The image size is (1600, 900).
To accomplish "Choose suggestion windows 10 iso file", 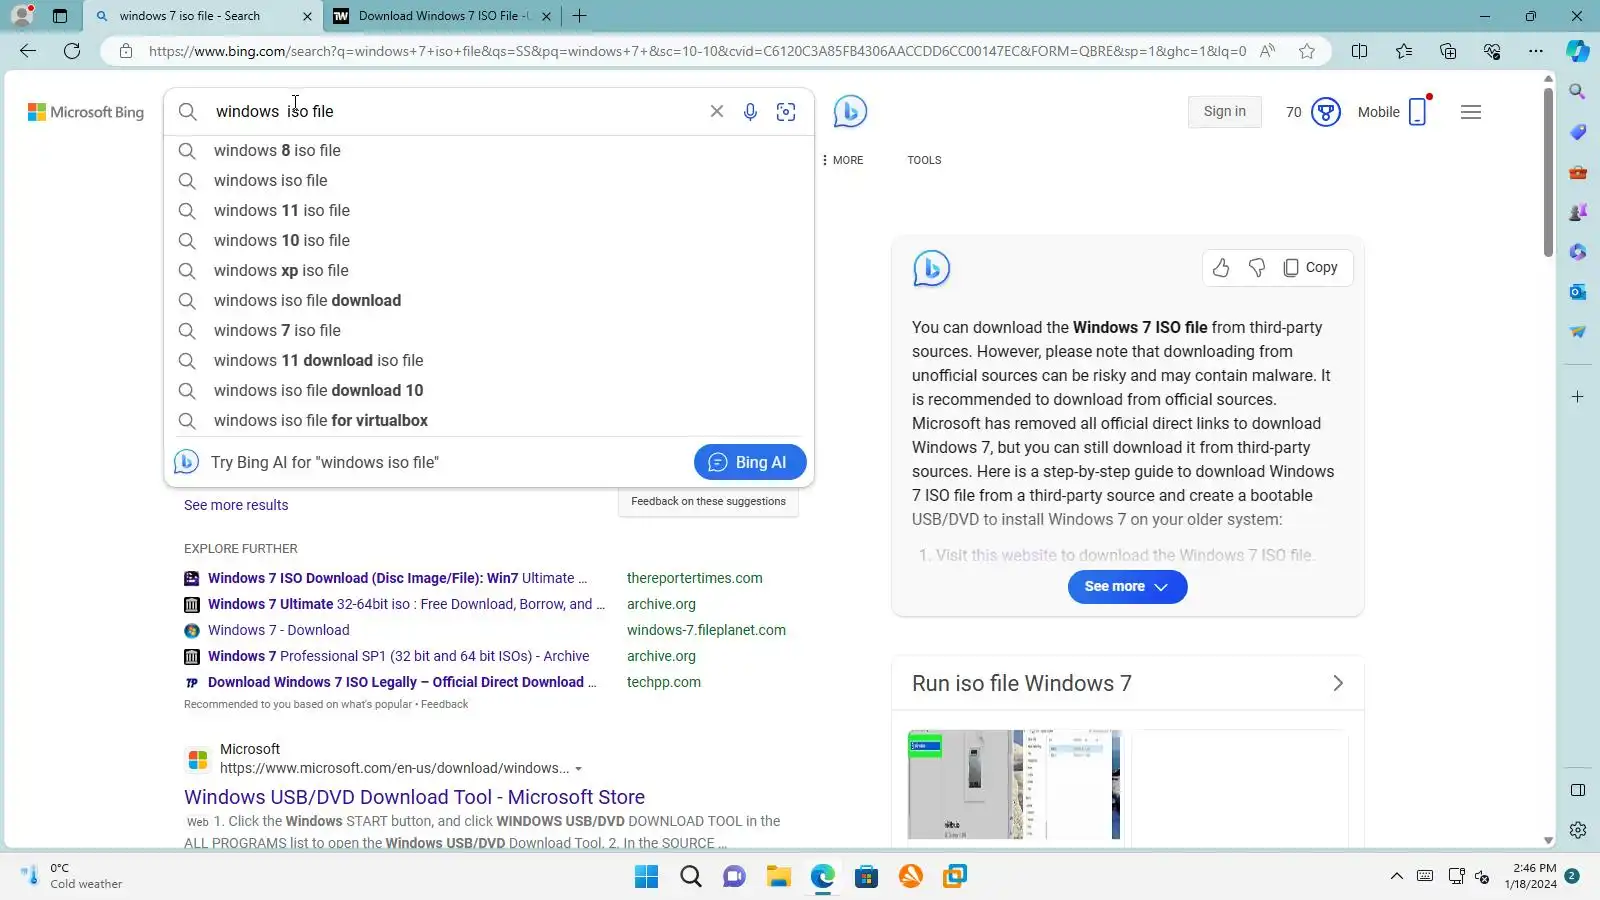I will [489, 240].
